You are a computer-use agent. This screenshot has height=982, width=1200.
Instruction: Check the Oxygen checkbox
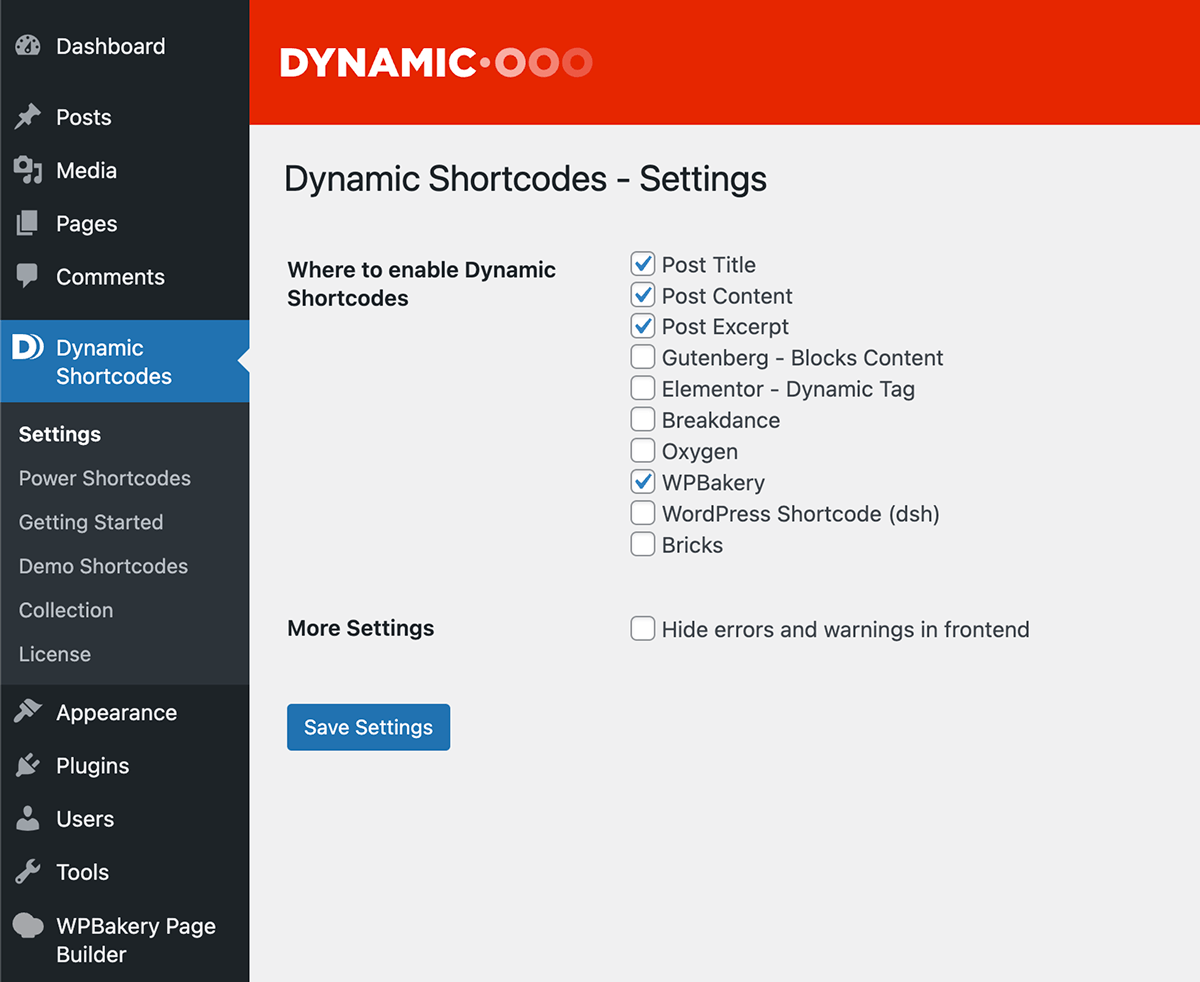pos(643,451)
